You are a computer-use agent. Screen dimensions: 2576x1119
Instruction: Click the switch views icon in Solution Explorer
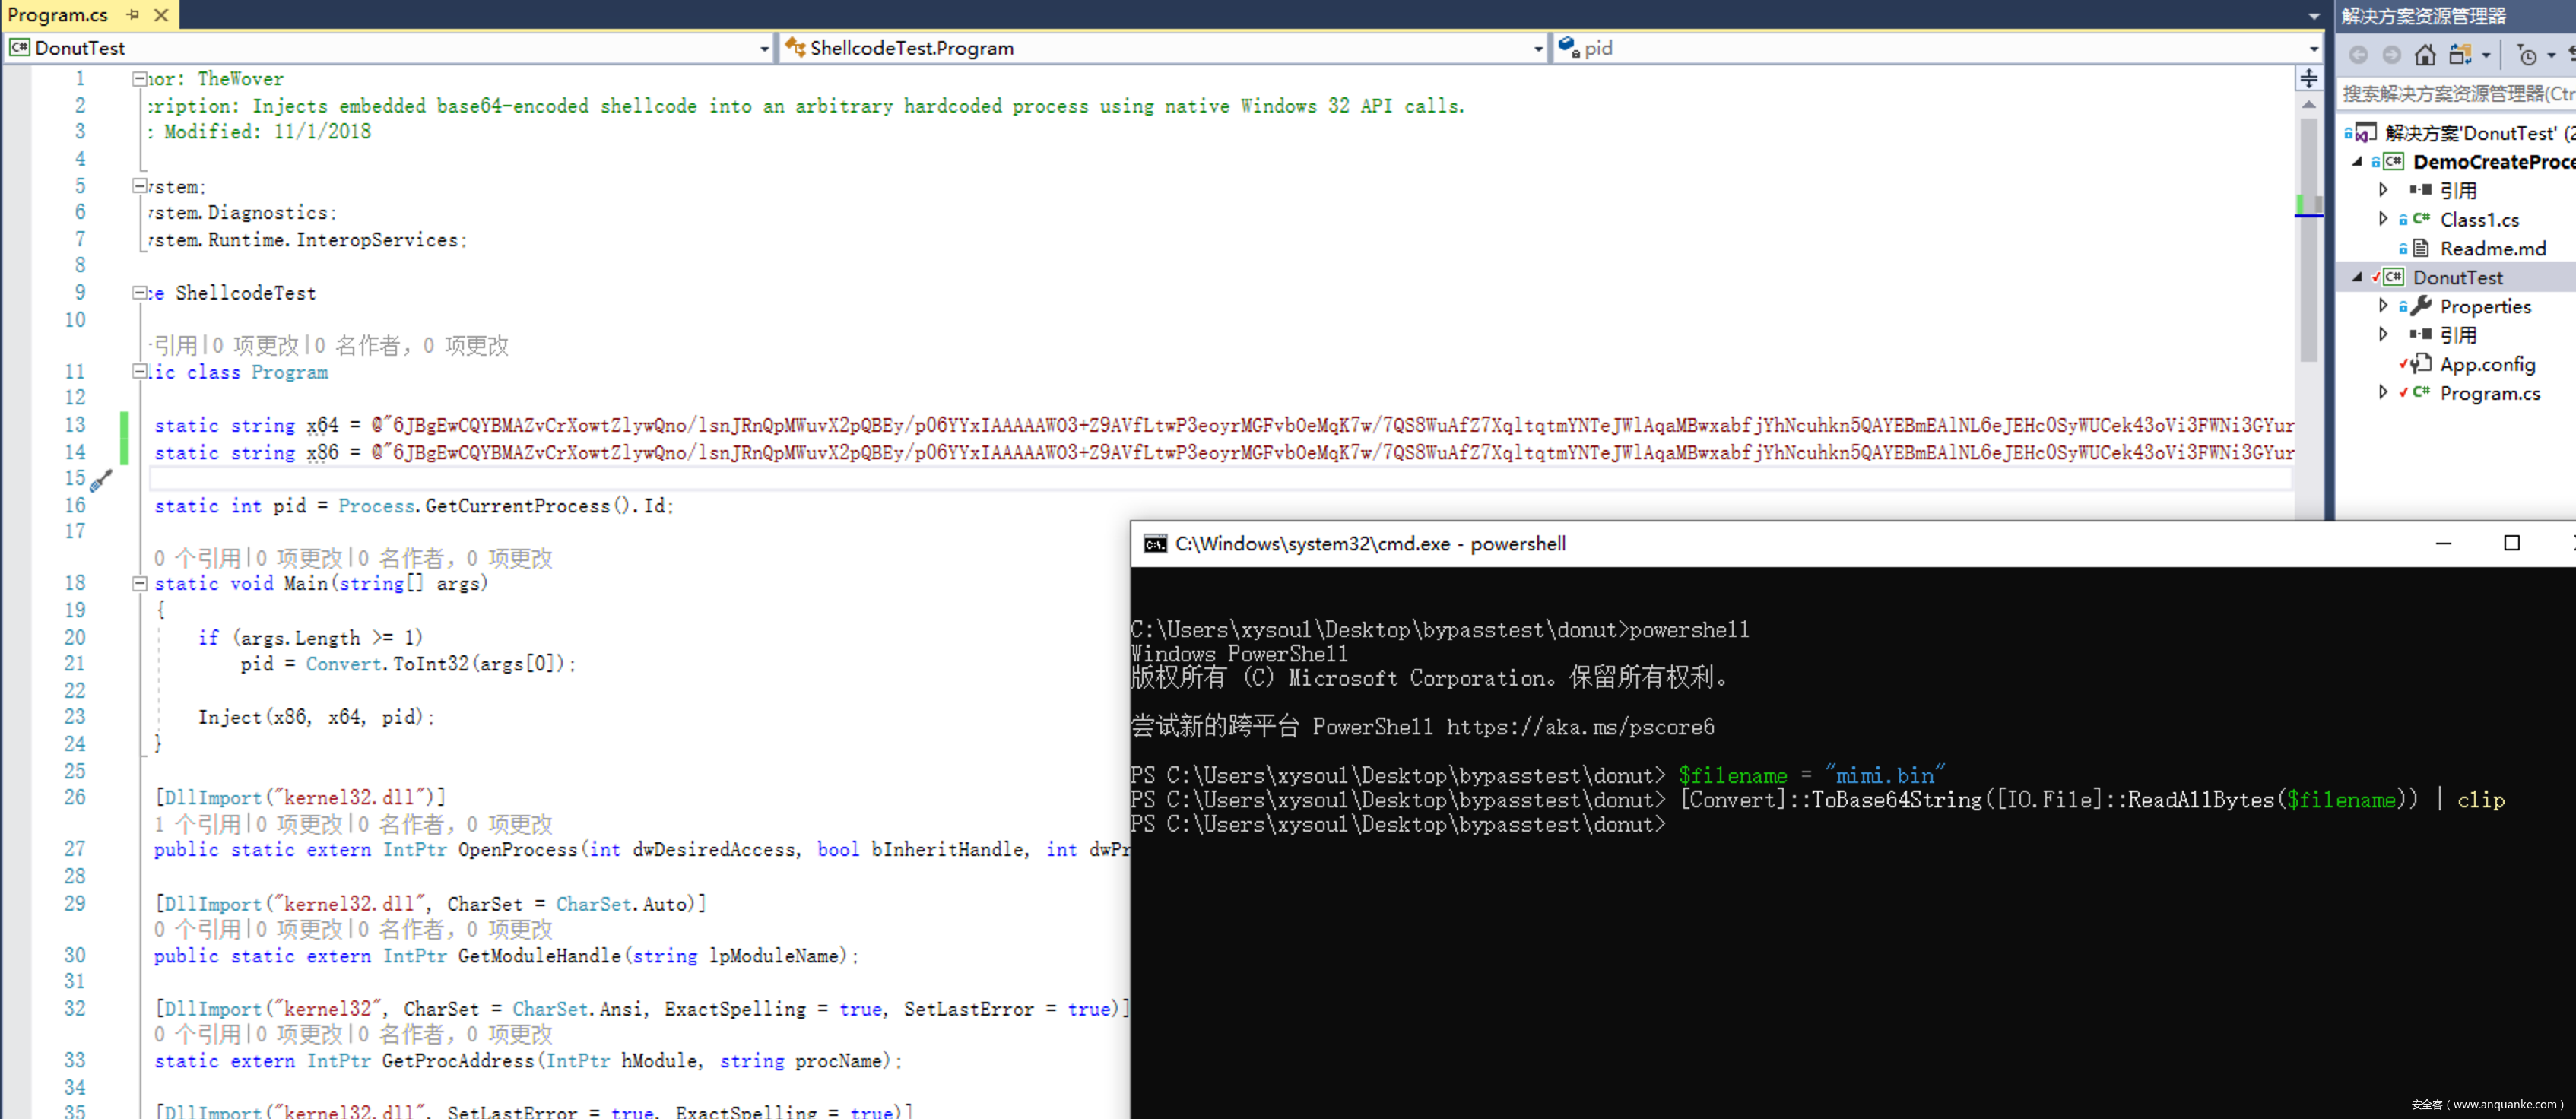2461,55
